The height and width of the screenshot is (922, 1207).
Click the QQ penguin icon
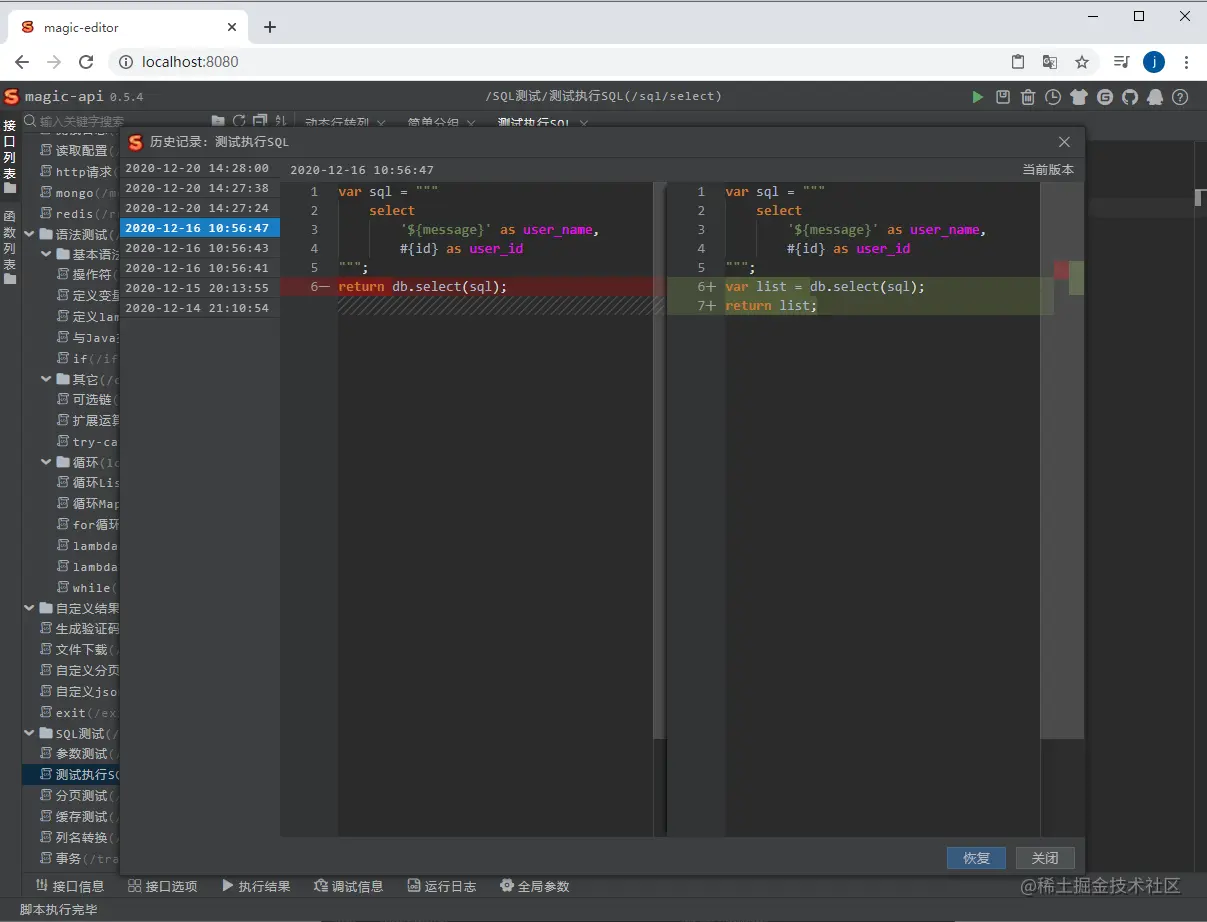point(1155,97)
